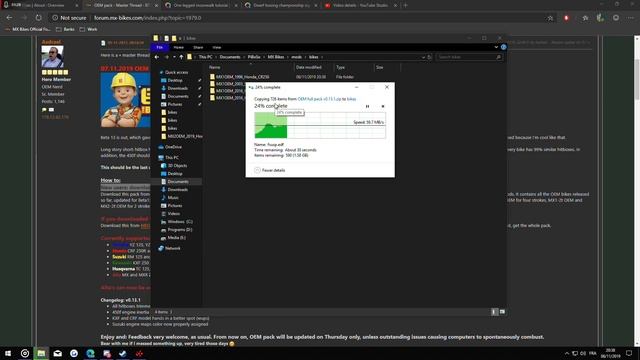Image resolution: width=640 pixels, height=360 pixels.
Task: Open Mail app from the taskbar
Action: (58, 353)
